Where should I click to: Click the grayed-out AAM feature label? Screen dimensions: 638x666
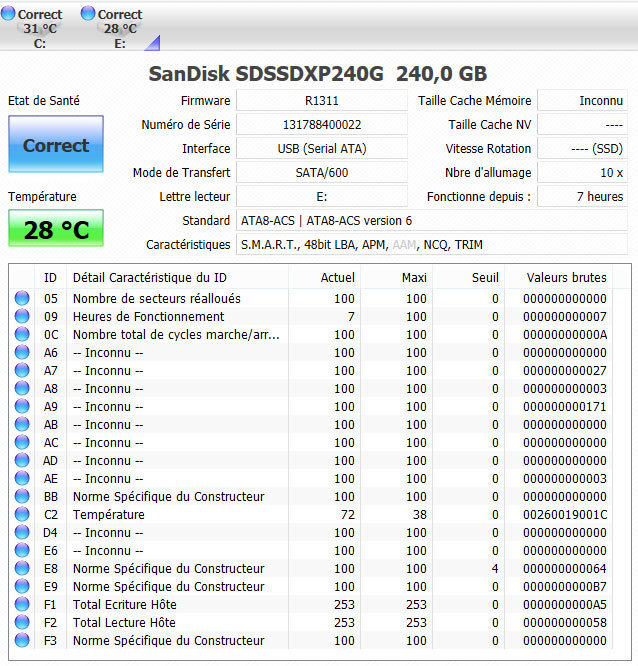point(404,245)
